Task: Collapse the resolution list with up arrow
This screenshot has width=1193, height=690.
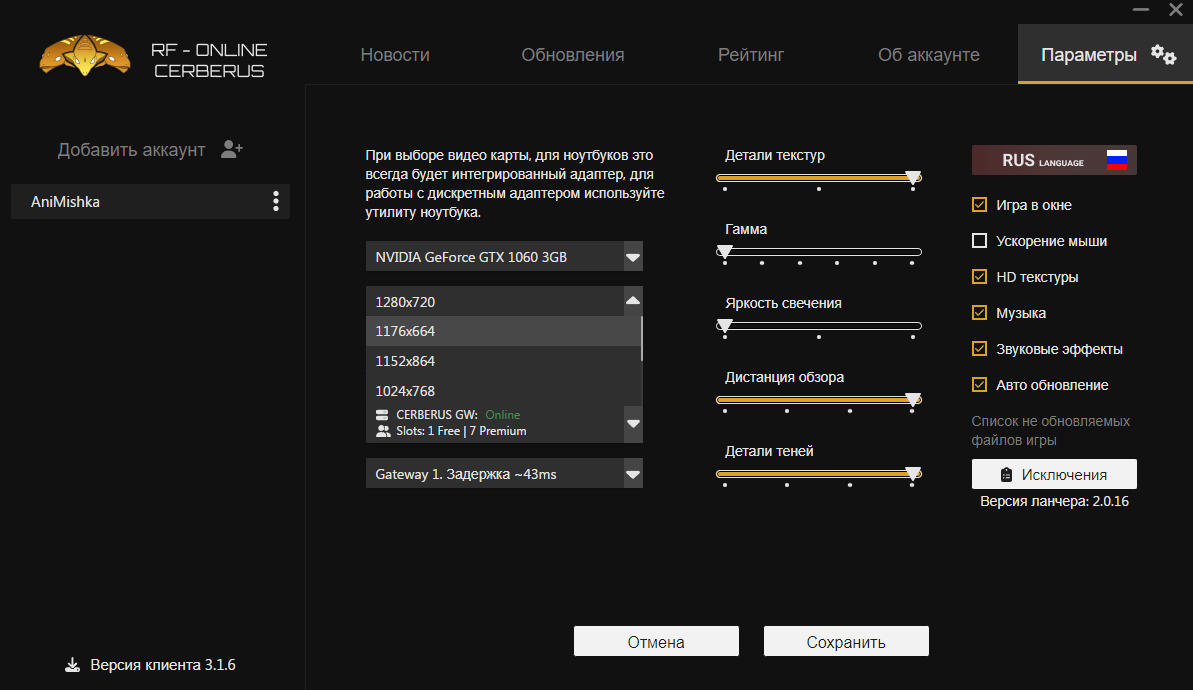Action: coord(632,301)
